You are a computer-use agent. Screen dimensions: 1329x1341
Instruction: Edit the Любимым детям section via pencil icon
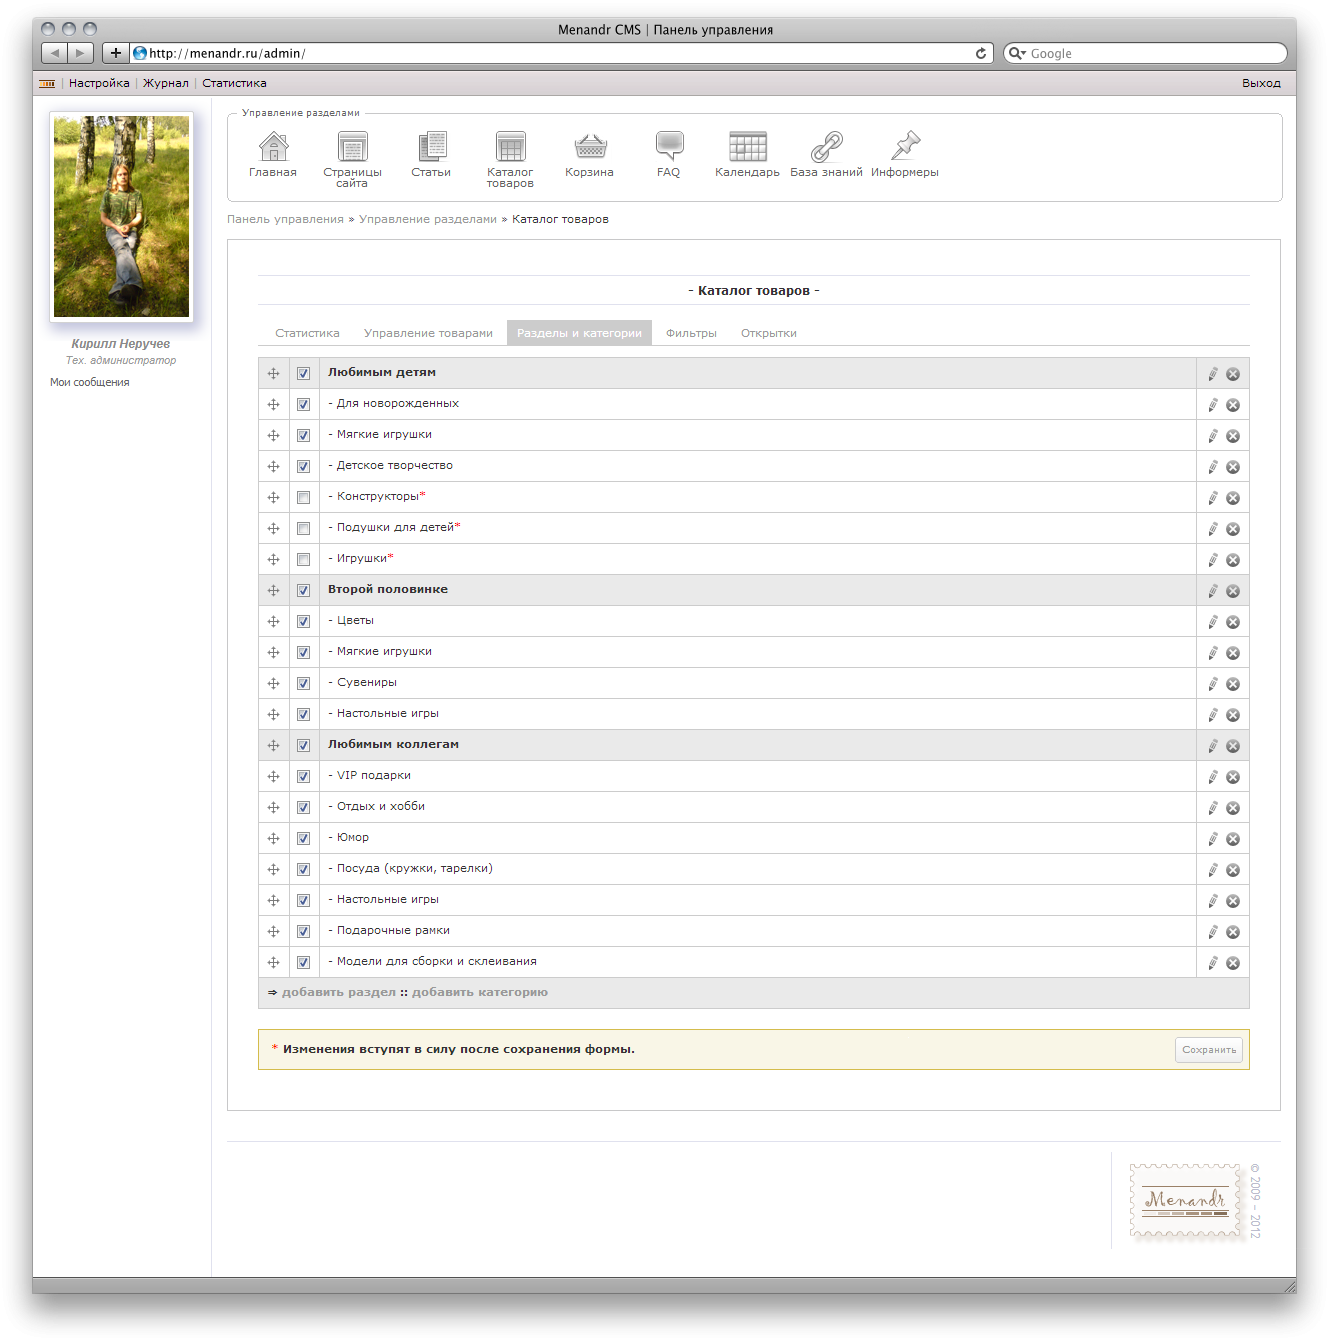pyautogui.click(x=1212, y=373)
